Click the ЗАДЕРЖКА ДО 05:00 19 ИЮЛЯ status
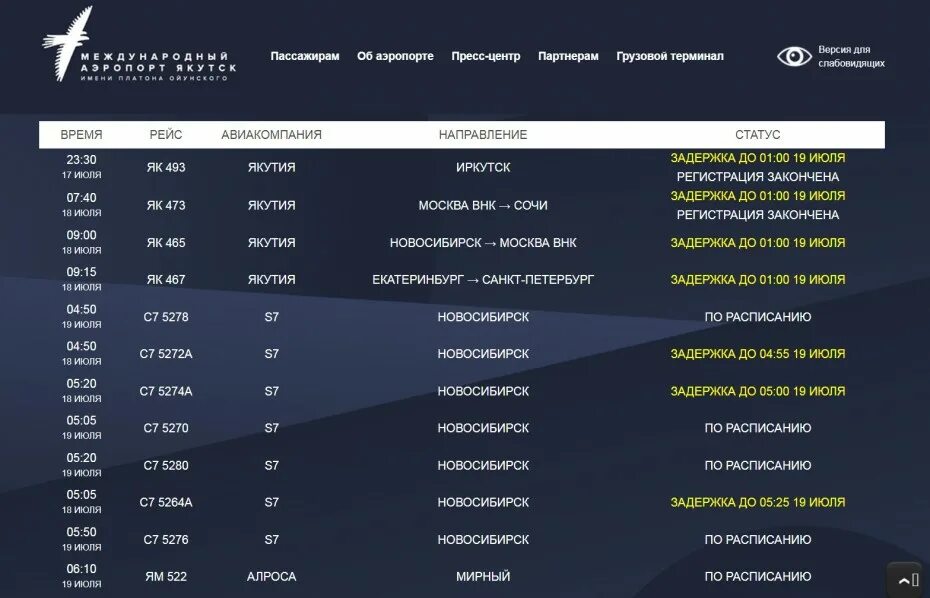 (757, 391)
